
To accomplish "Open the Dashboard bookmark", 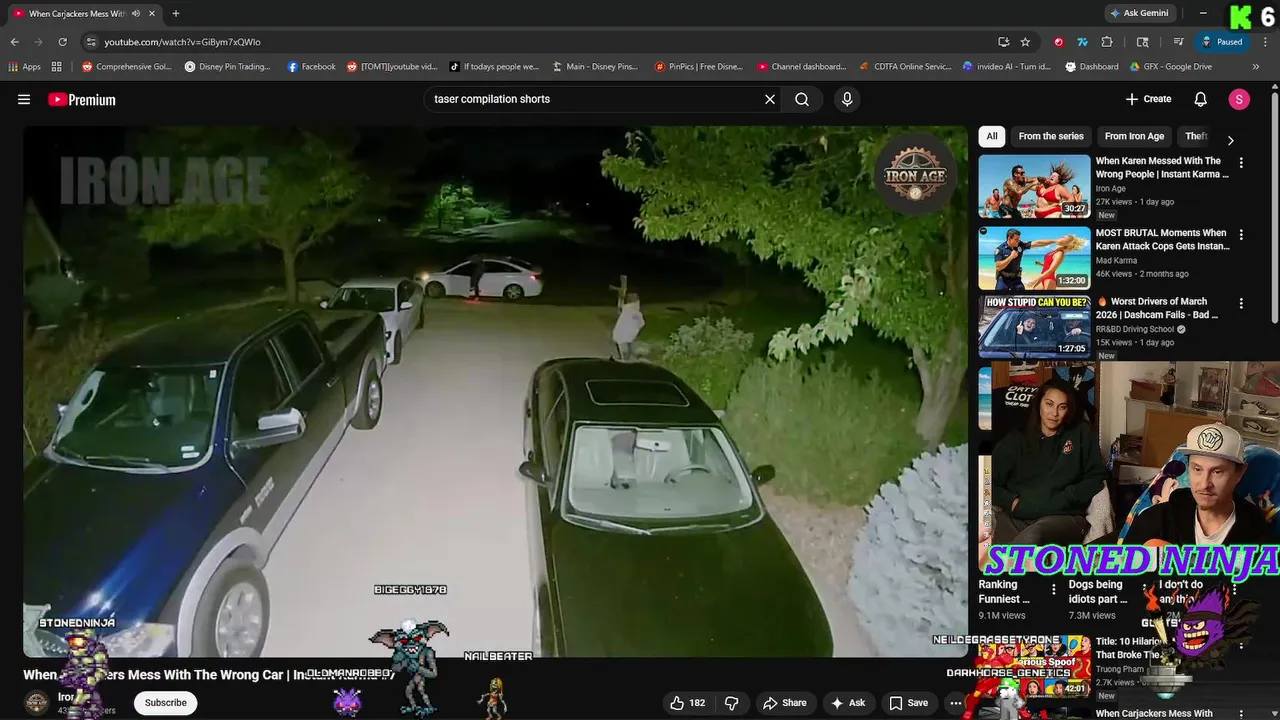I will click(1092, 67).
